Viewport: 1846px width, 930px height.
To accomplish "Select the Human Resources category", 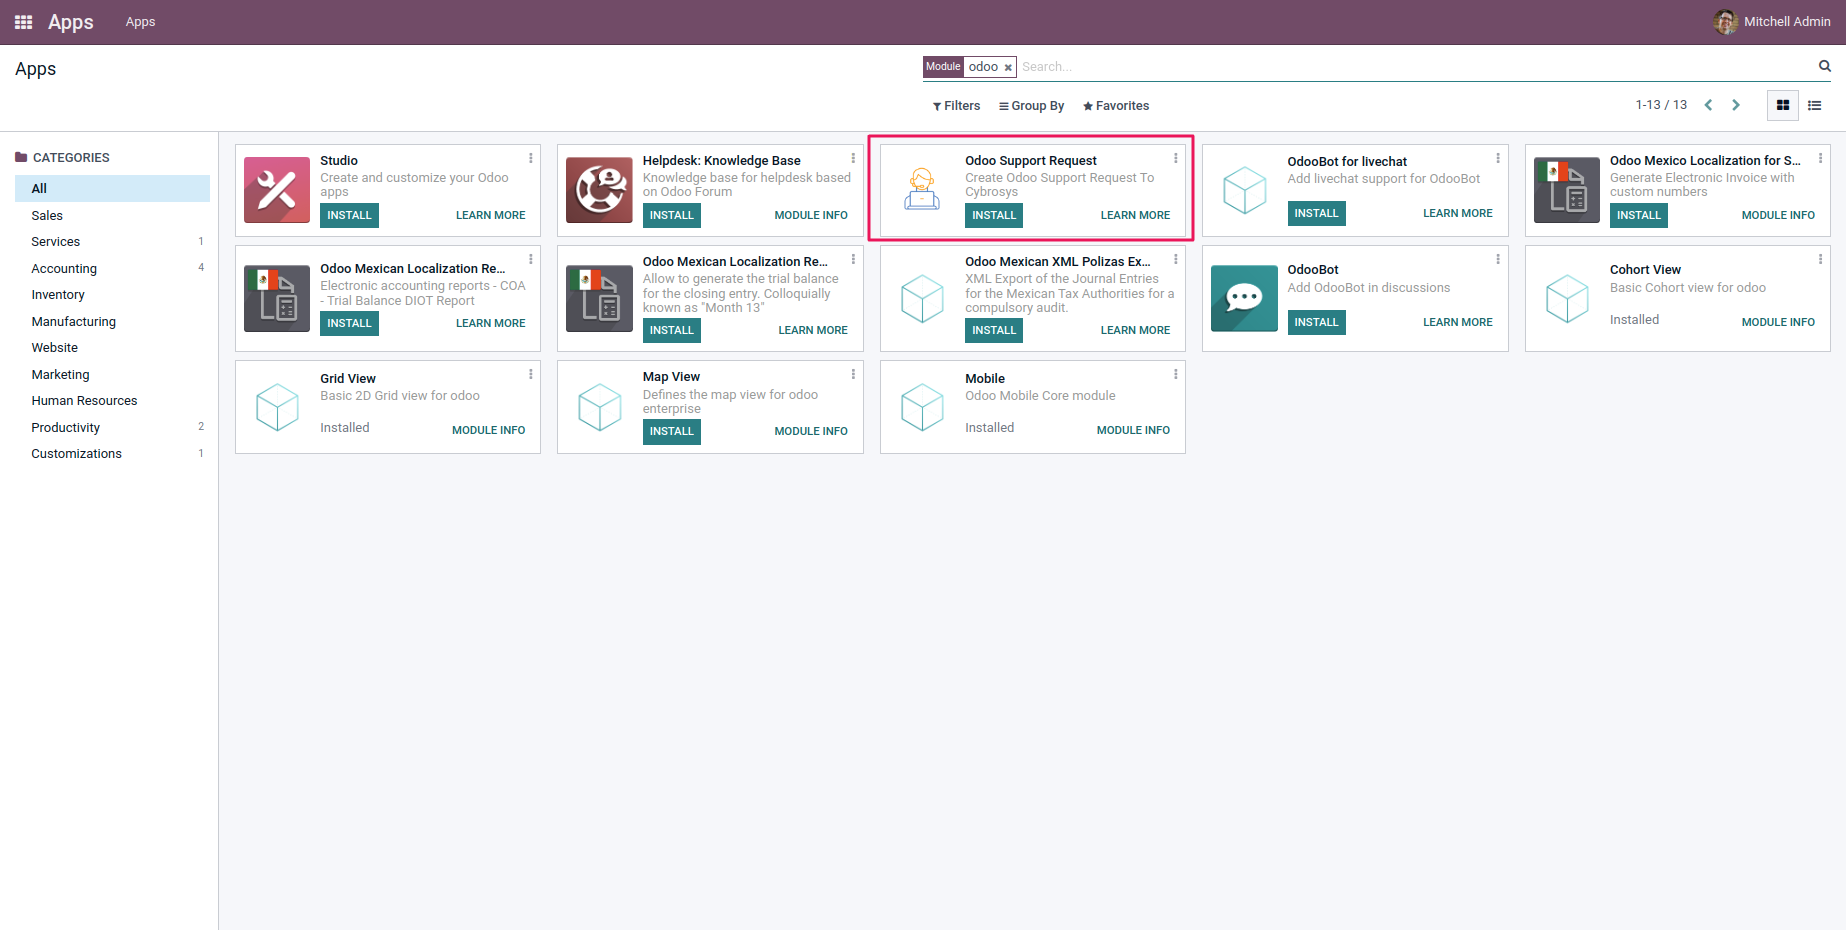I will pyautogui.click(x=112, y=401).
